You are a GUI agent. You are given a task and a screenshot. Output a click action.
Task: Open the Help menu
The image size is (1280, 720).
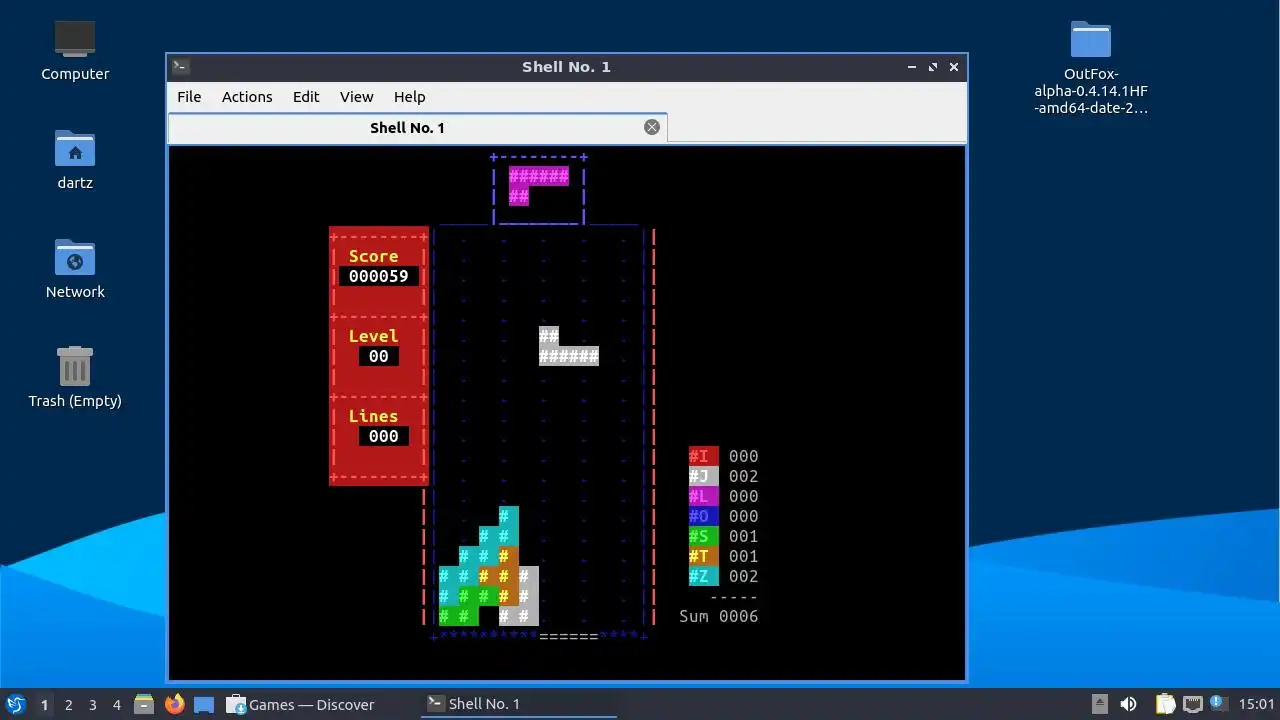(x=409, y=97)
